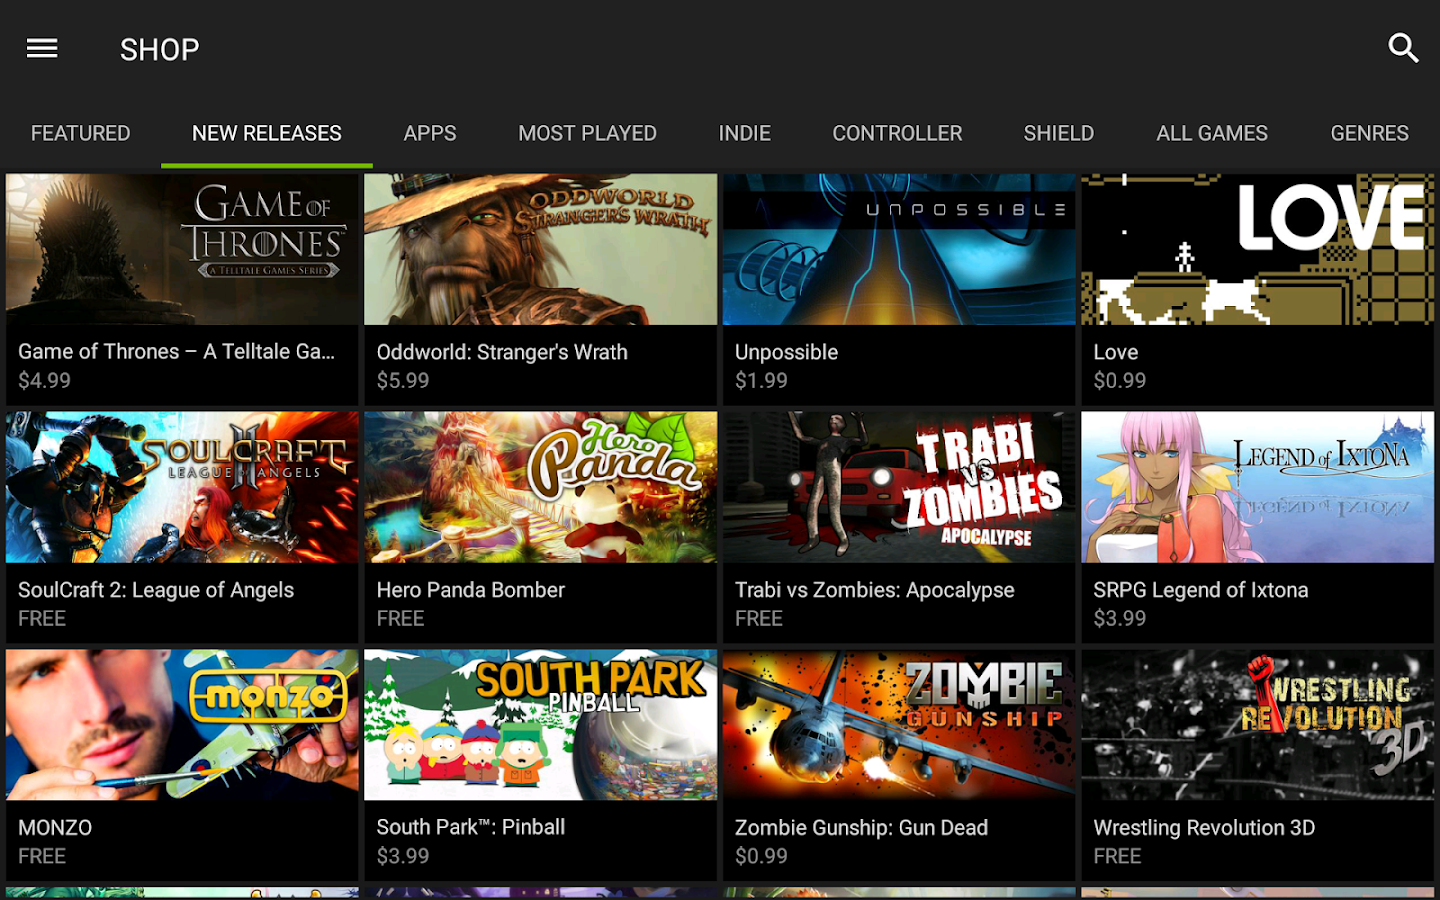The height and width of the screenshot is (900, 1440).
Task: Open the Hero Panda Bomber thumbnail
Action: (x=540, y=487)
